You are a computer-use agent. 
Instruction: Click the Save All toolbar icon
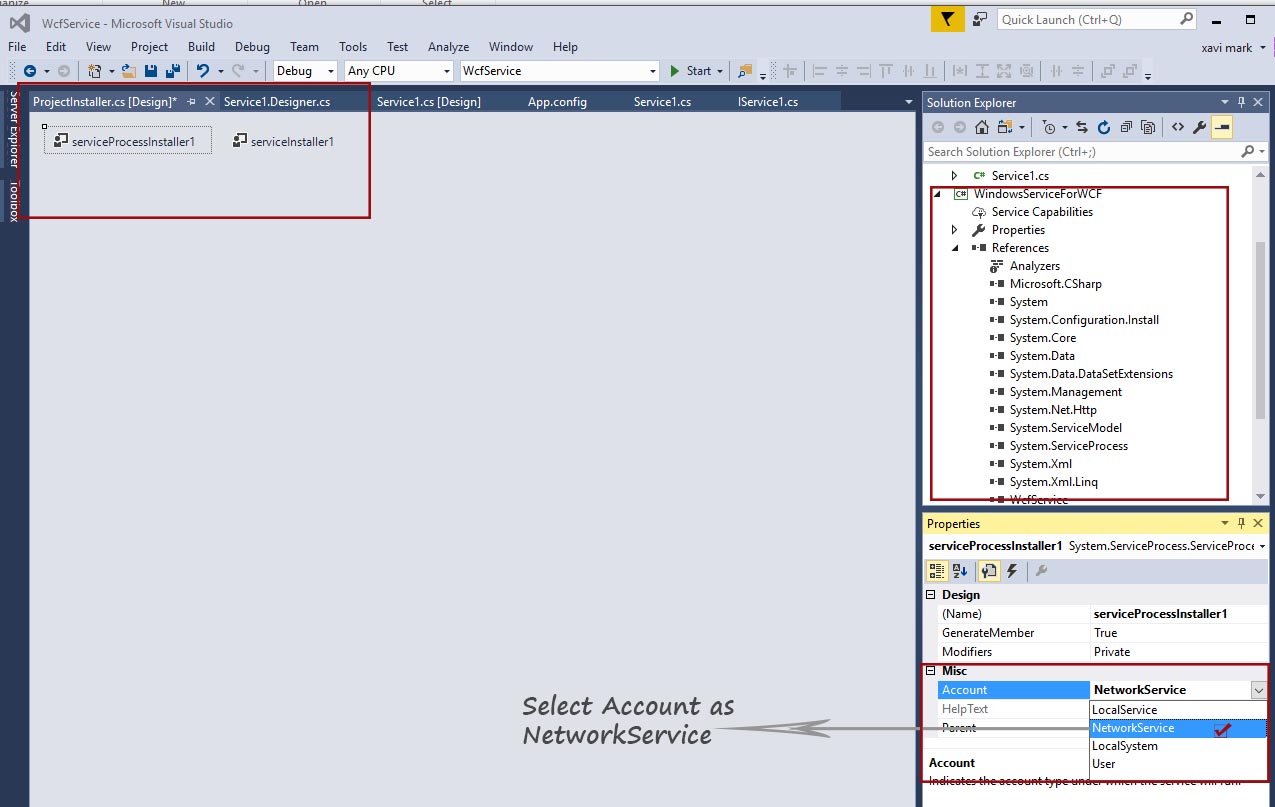pos(172,71)
